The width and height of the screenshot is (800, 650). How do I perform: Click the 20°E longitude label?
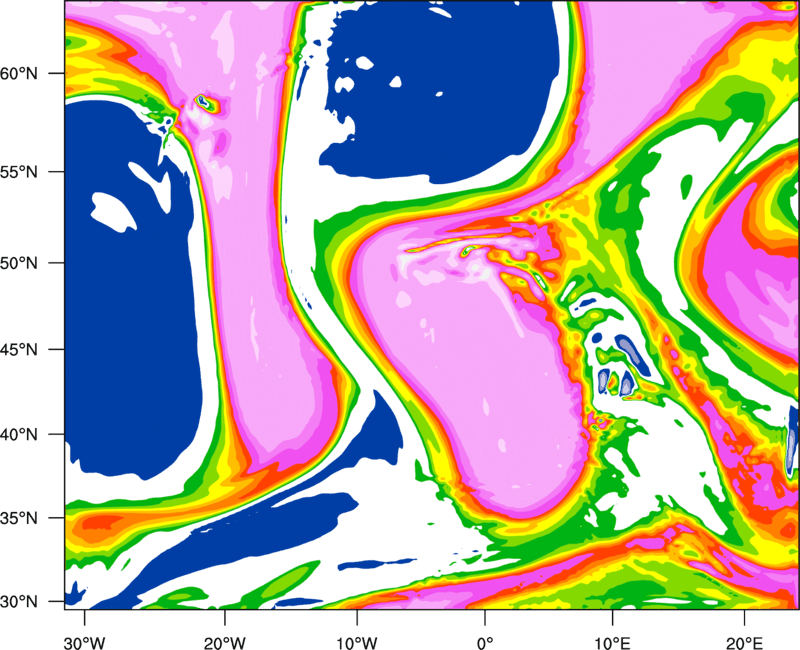click(x=744, y=643)
